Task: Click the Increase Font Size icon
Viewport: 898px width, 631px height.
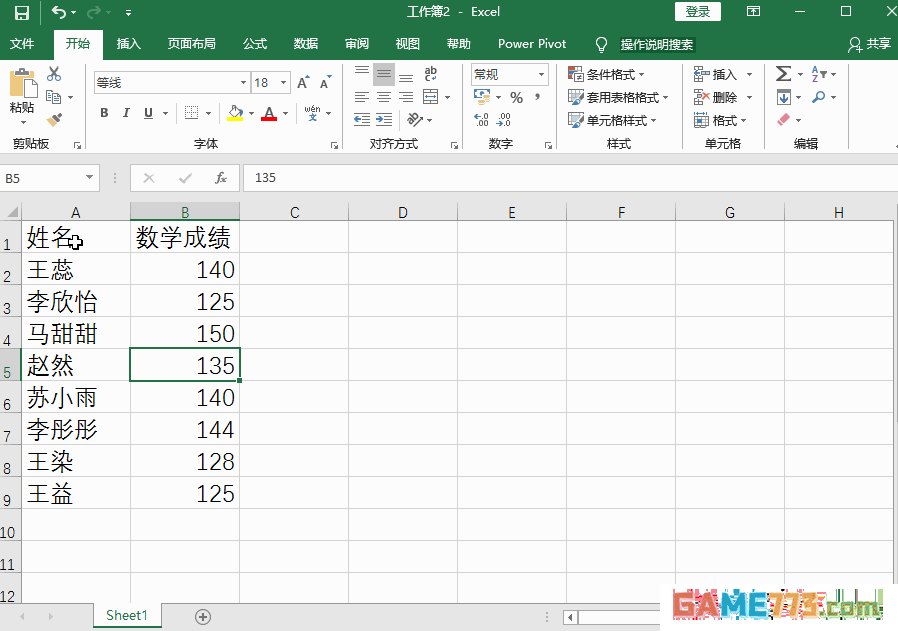Action: [303, 83]
